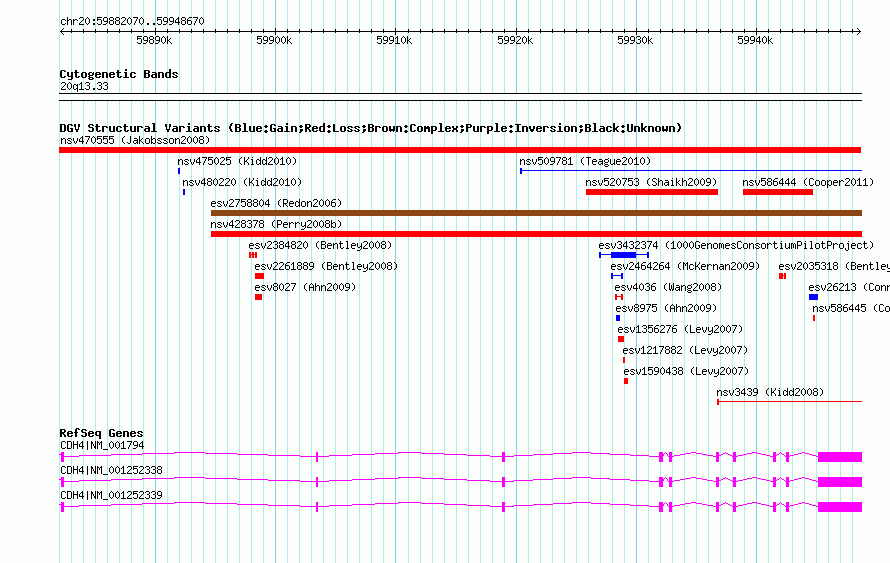Click the 20q13.33 band label

[84, 86]
